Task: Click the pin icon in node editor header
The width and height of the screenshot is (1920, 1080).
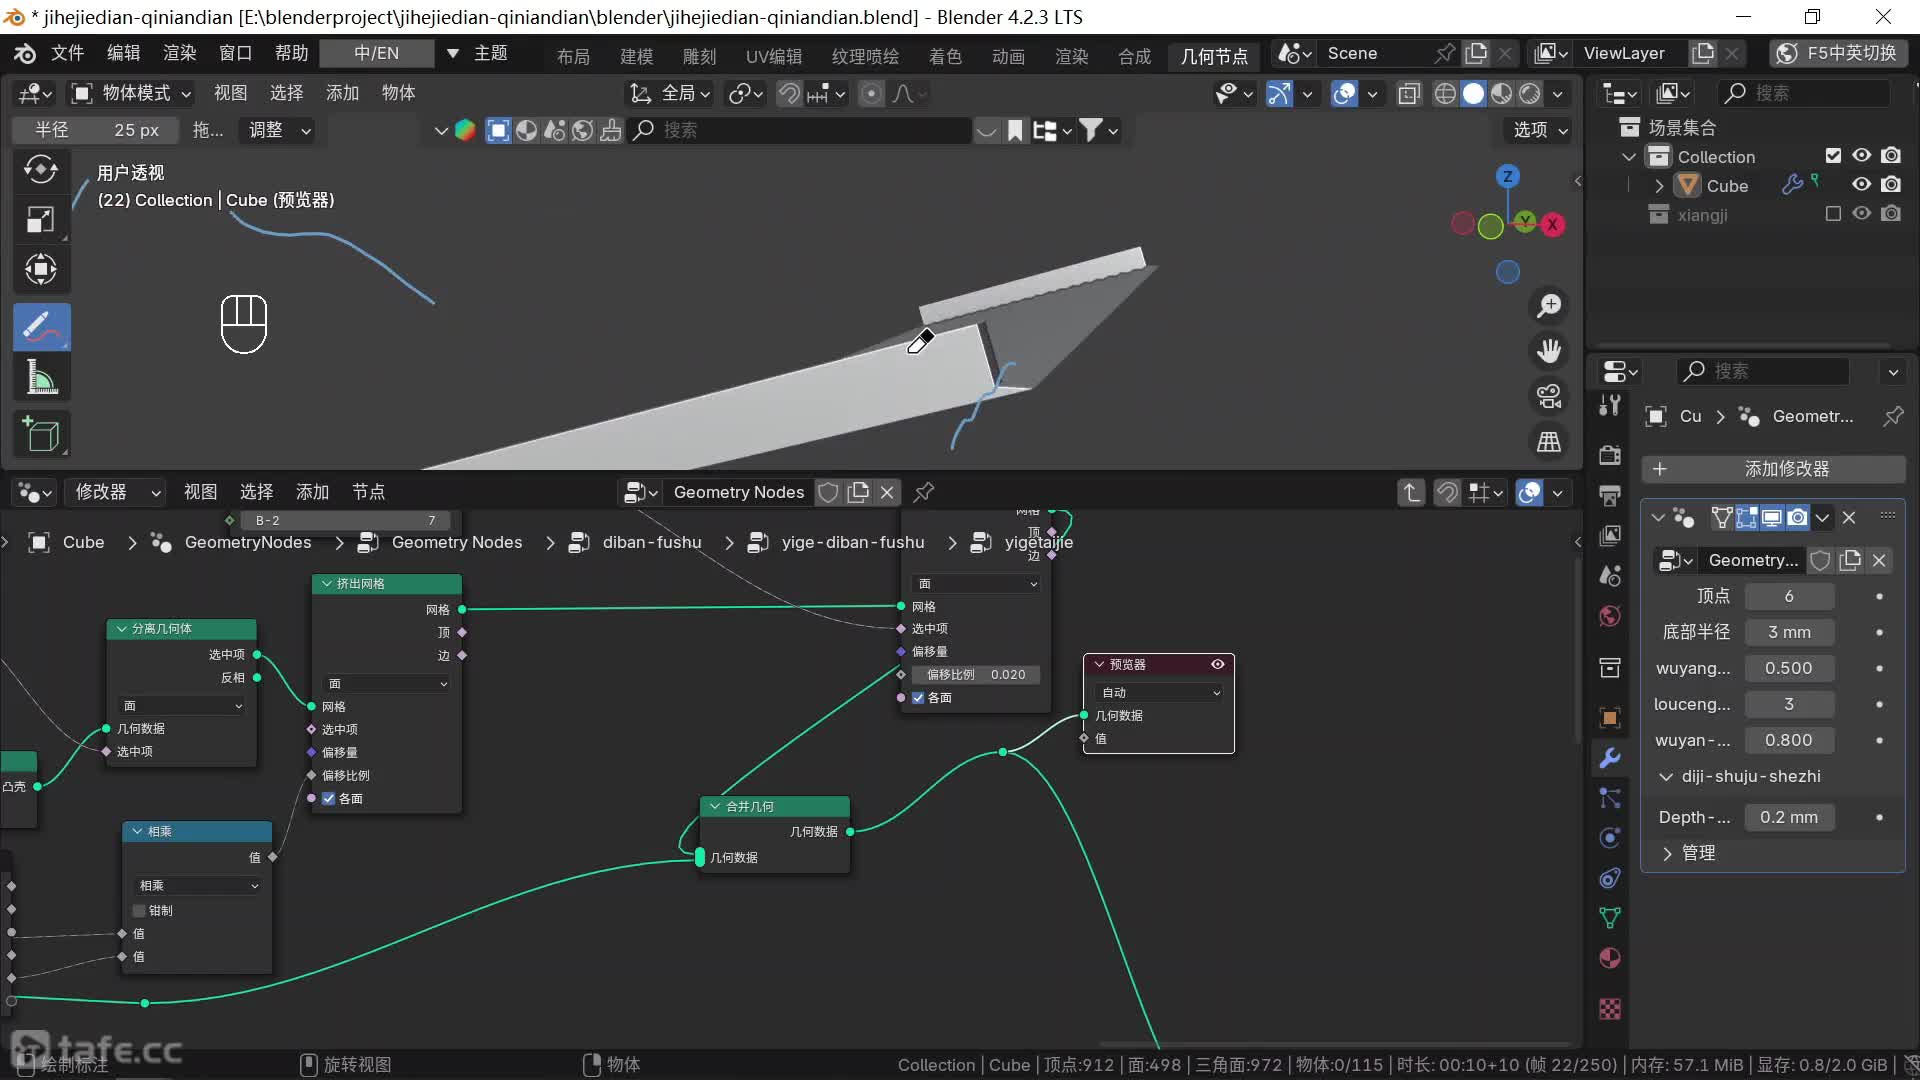Action: point(924,492)
